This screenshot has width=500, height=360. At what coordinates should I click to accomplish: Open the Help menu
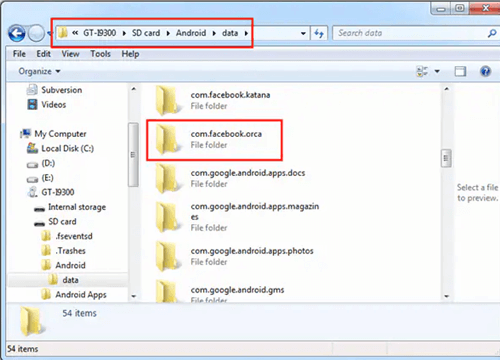point(130,54)
